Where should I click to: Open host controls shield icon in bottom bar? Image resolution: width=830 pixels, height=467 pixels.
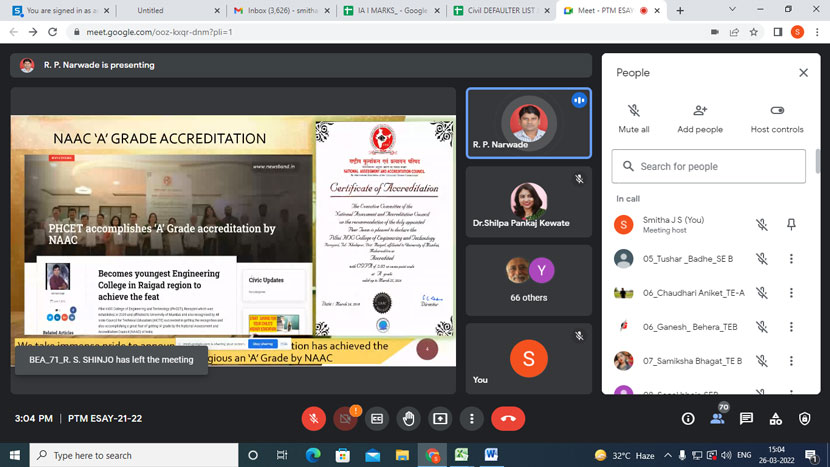pyautogui.click(x=804, y=418)
